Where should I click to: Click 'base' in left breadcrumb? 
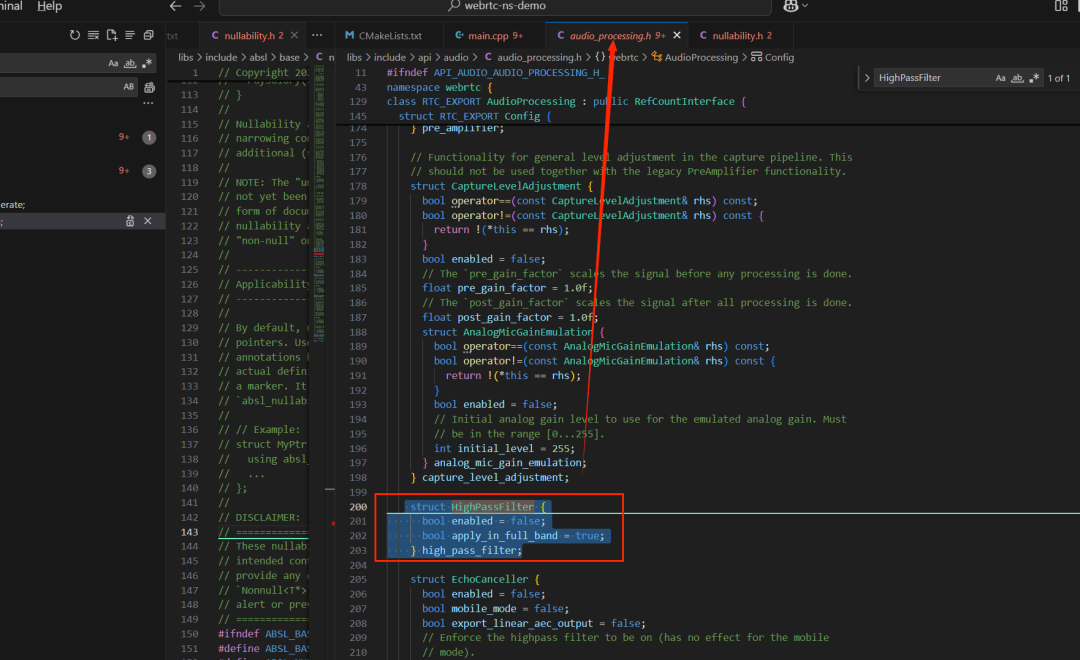pos(289,57)
